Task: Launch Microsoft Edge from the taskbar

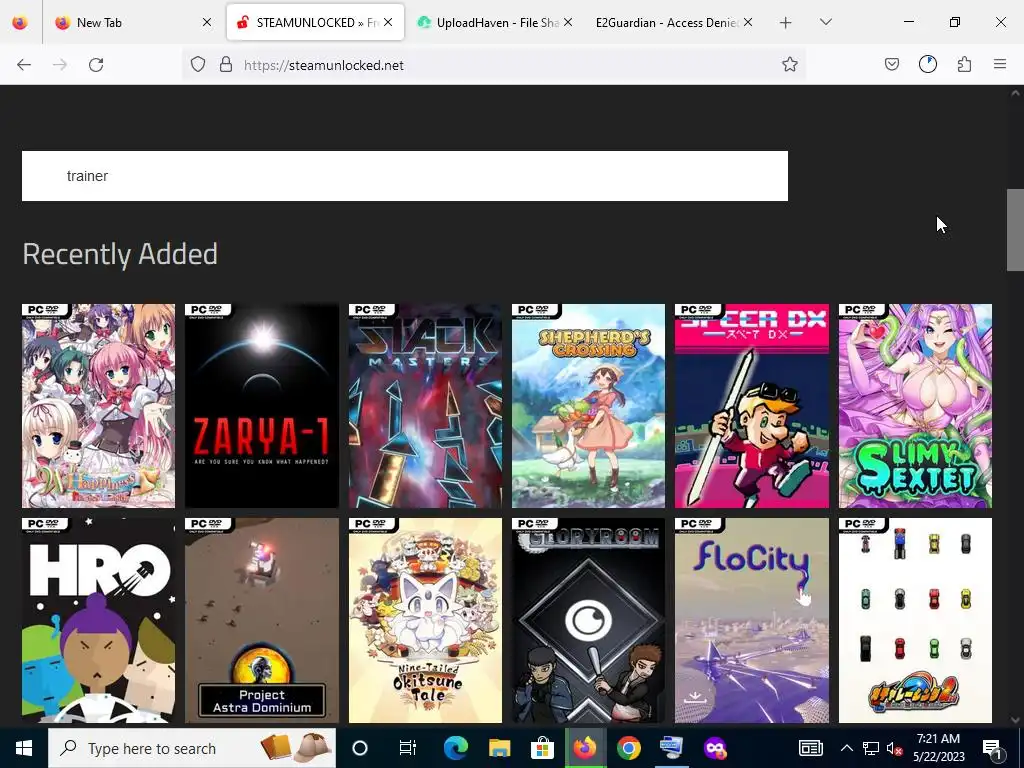Action: (456, 748)
